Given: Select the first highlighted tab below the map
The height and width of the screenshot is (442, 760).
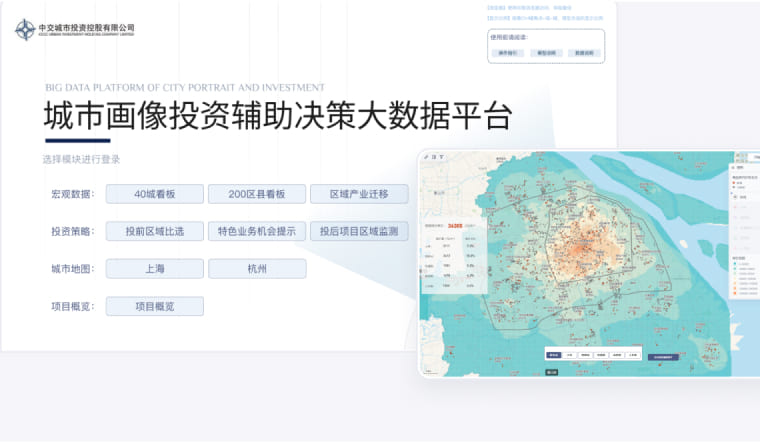Looking at the screenshot, I should point(552,355).
